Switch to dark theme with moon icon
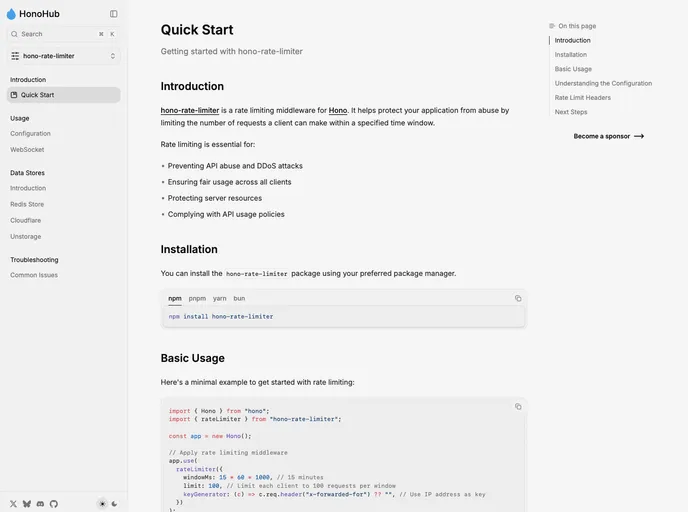The width and height of the screenshot is (688, 512). tap(114, 503)
